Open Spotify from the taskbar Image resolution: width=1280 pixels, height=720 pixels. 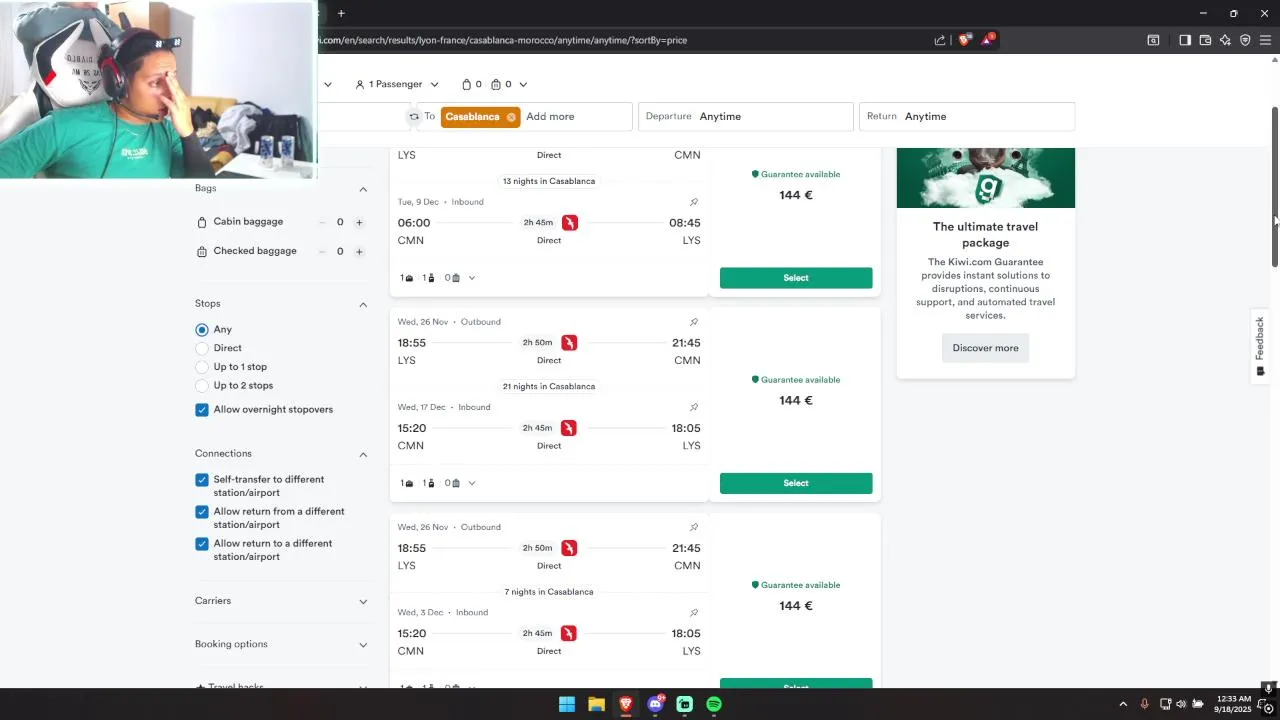pyautogui.click(x=714, y=704)
